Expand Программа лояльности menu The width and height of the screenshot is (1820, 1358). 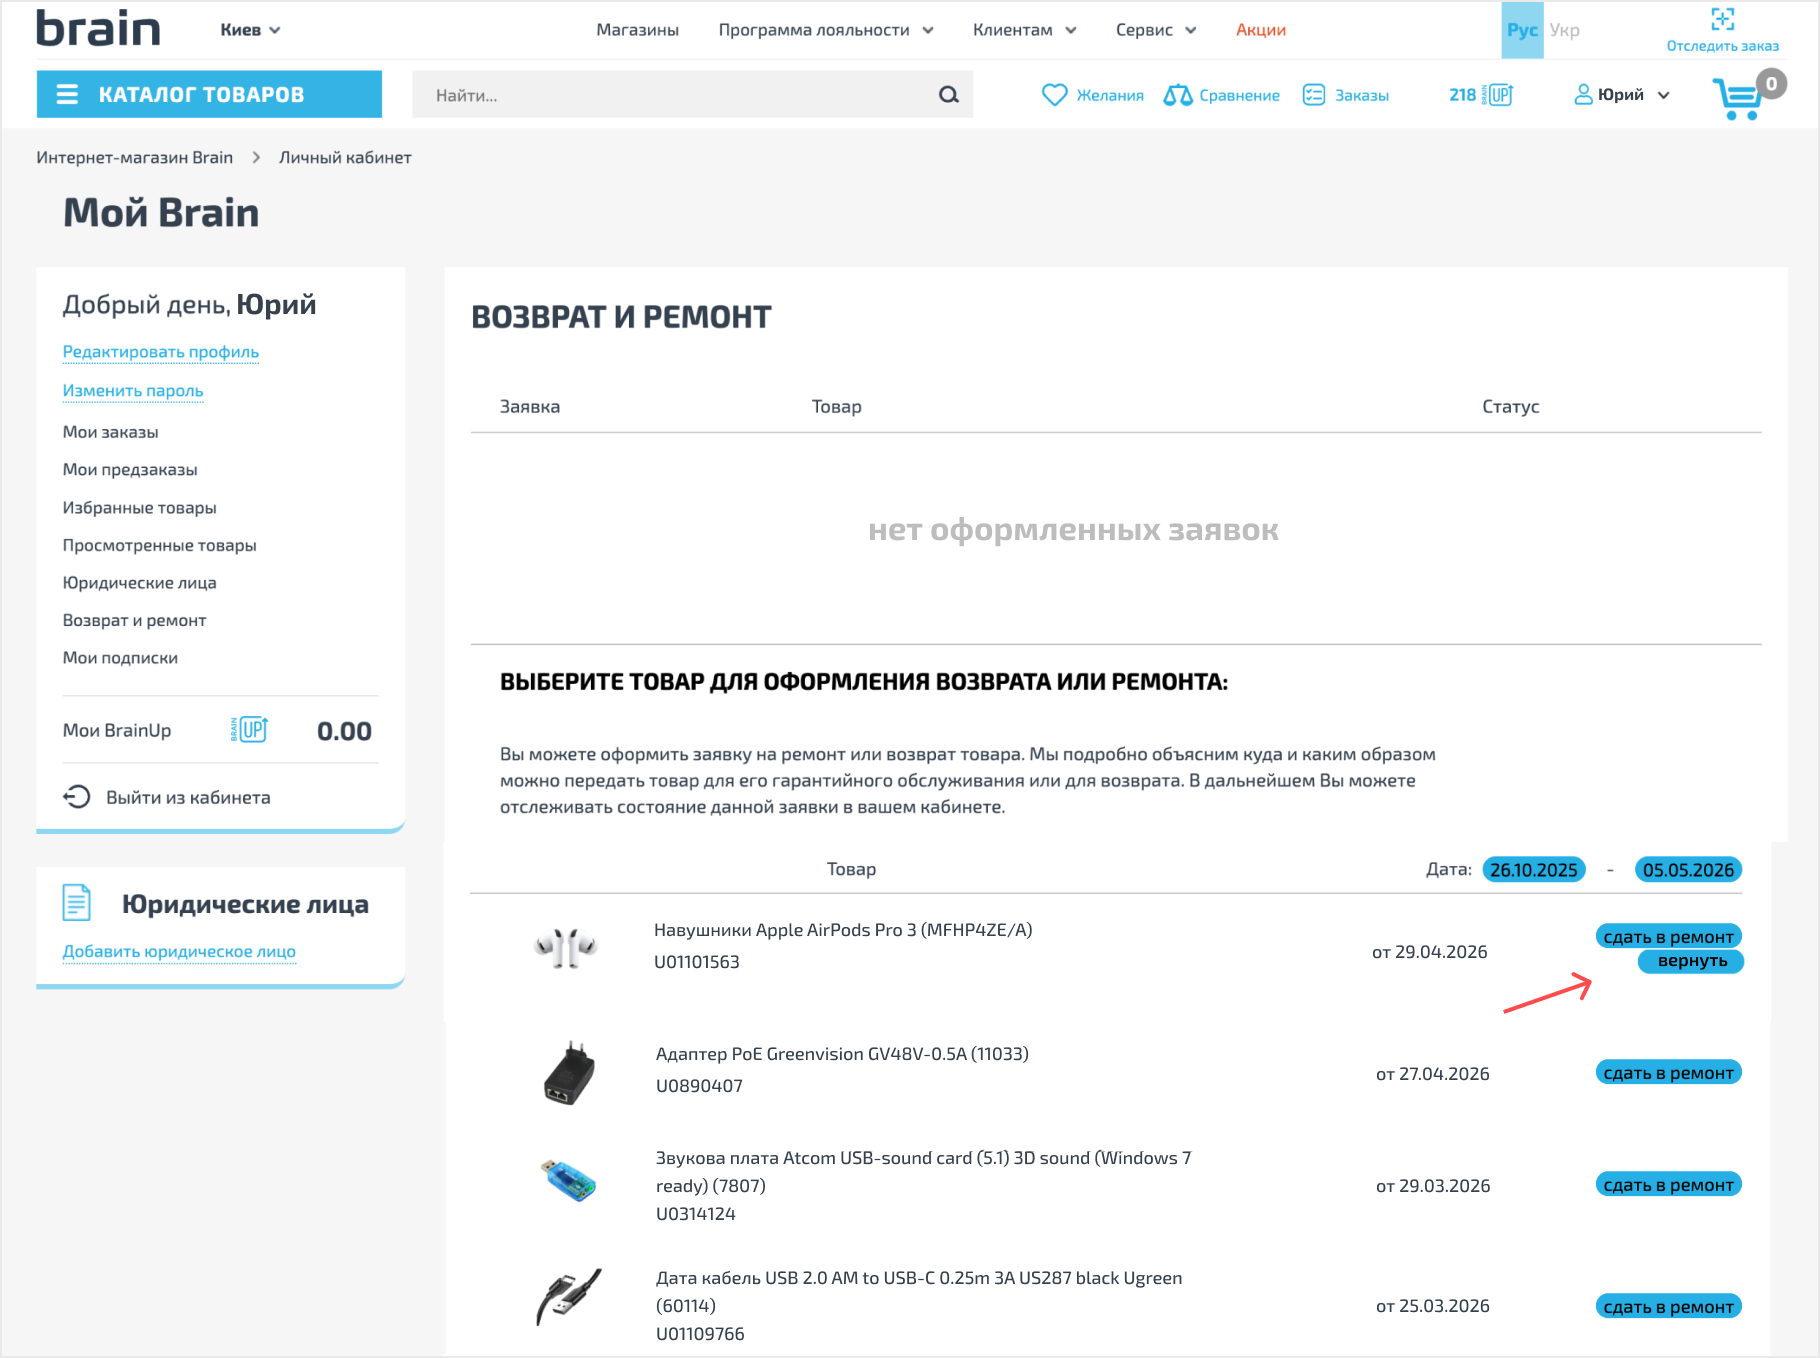tap(826, 30)
